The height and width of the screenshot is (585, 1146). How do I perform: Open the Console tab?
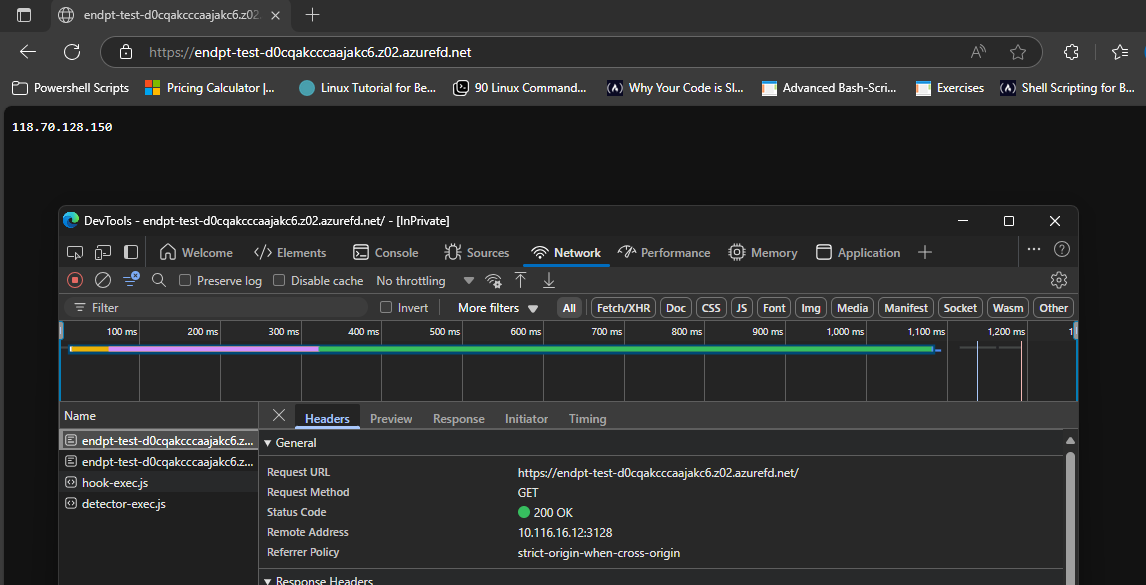[385, 252]
